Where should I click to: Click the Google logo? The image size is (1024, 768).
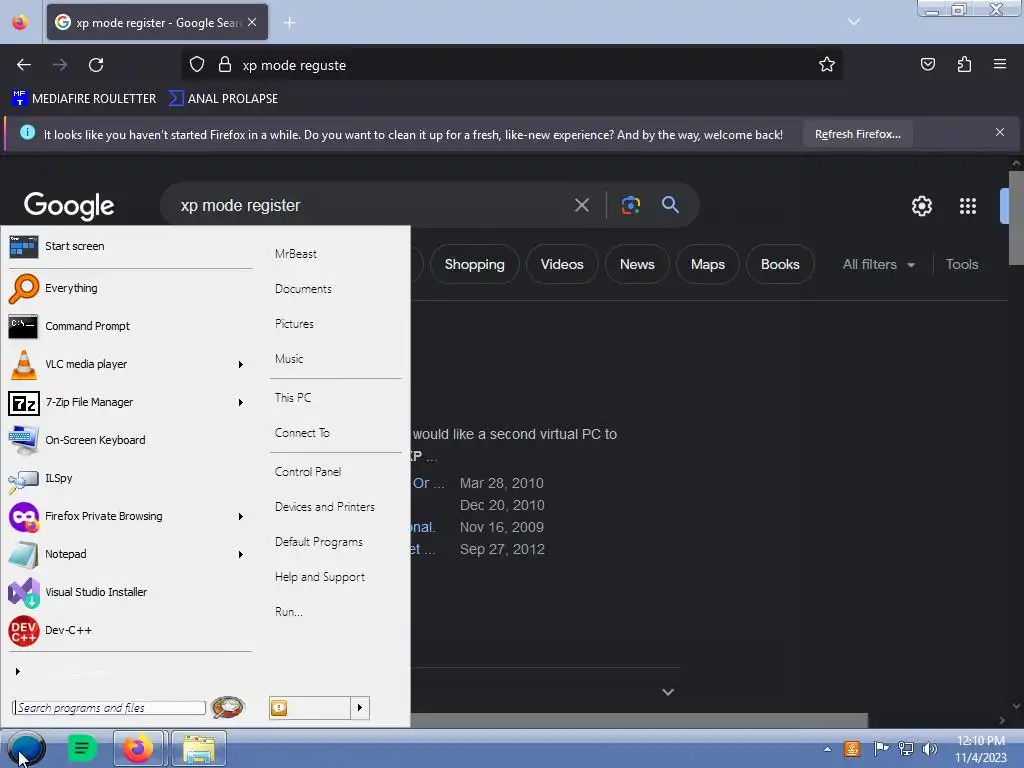[x=69, y=206]
